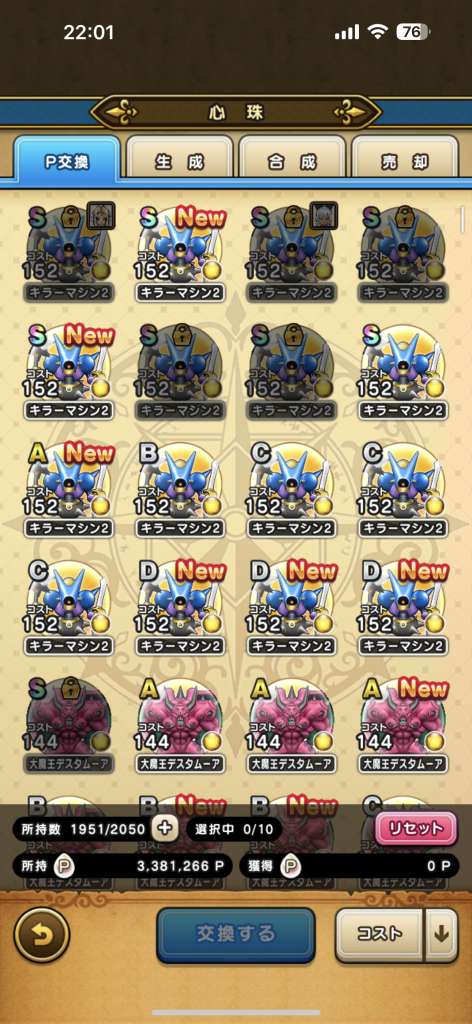472x1024 pixels.
Task: Switch to the 生成 tab
Action: [180, 162]
